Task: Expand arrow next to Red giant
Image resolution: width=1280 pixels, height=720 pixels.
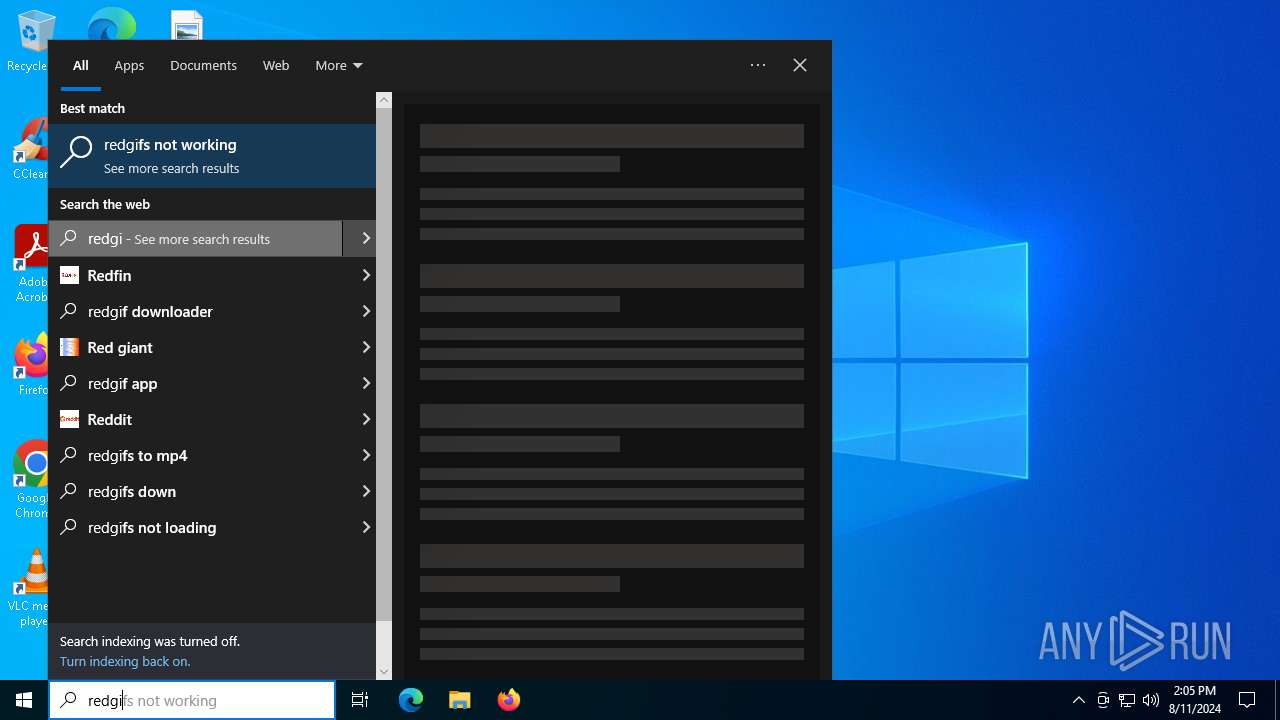Action: 366,347
